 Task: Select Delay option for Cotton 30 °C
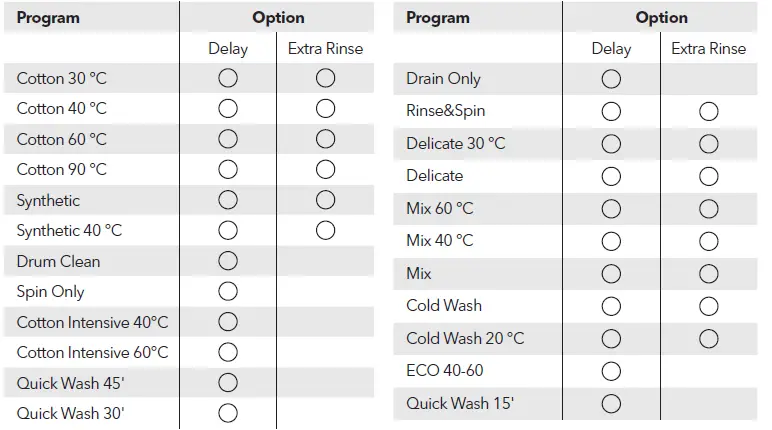pyautogui.click(x=228, y=78)
